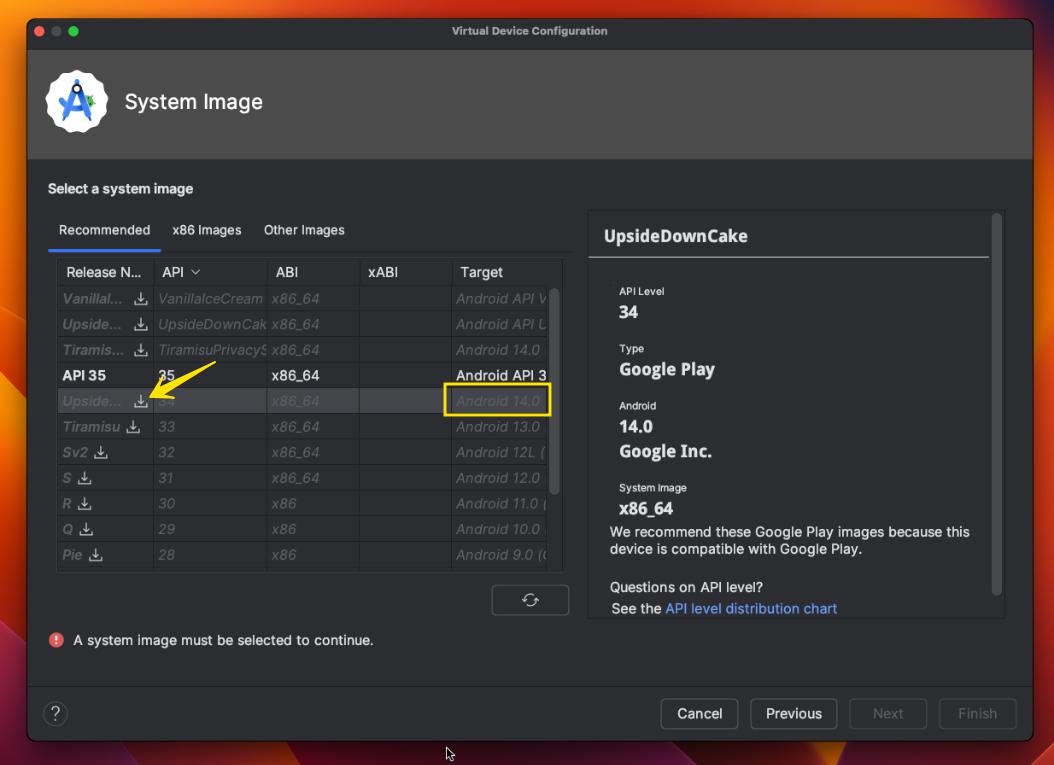Image resolution: width=1054 pixels, height=765 pixels.
Task: Zoom the window with the green button
Action: coord(73,31)
